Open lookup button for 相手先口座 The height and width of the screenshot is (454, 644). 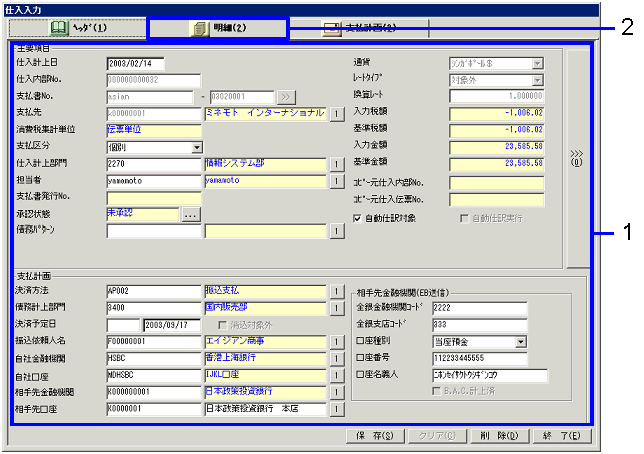click(337, 409)
